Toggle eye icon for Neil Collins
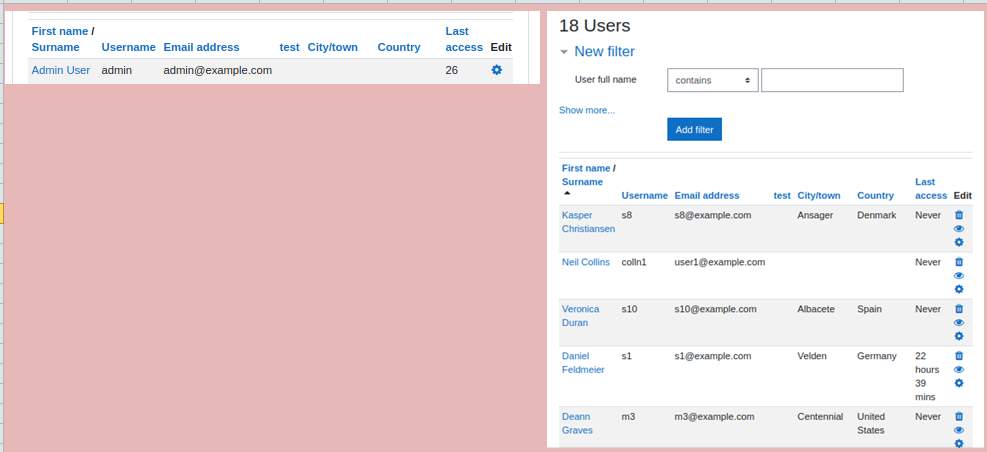 (x=959, y=276)
